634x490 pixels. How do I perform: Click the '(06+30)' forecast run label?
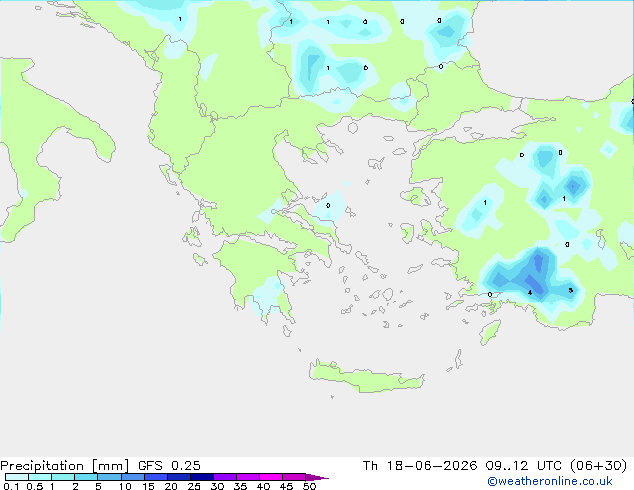[x=598, y=465]
